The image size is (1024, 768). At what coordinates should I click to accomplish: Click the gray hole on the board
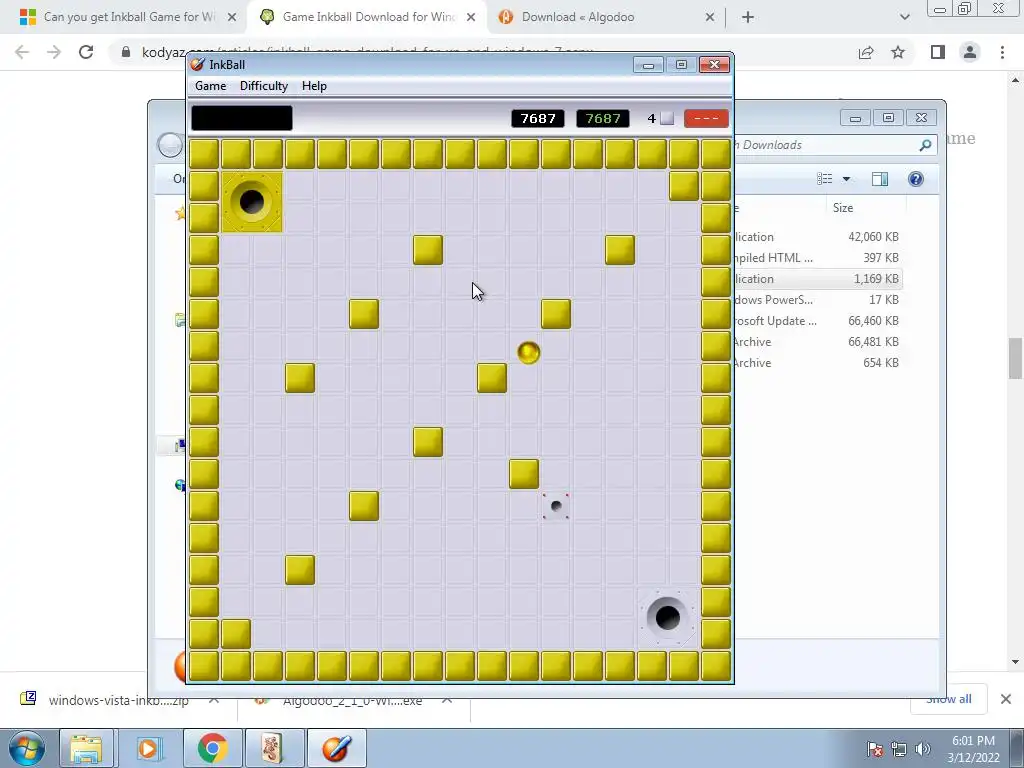667,617
